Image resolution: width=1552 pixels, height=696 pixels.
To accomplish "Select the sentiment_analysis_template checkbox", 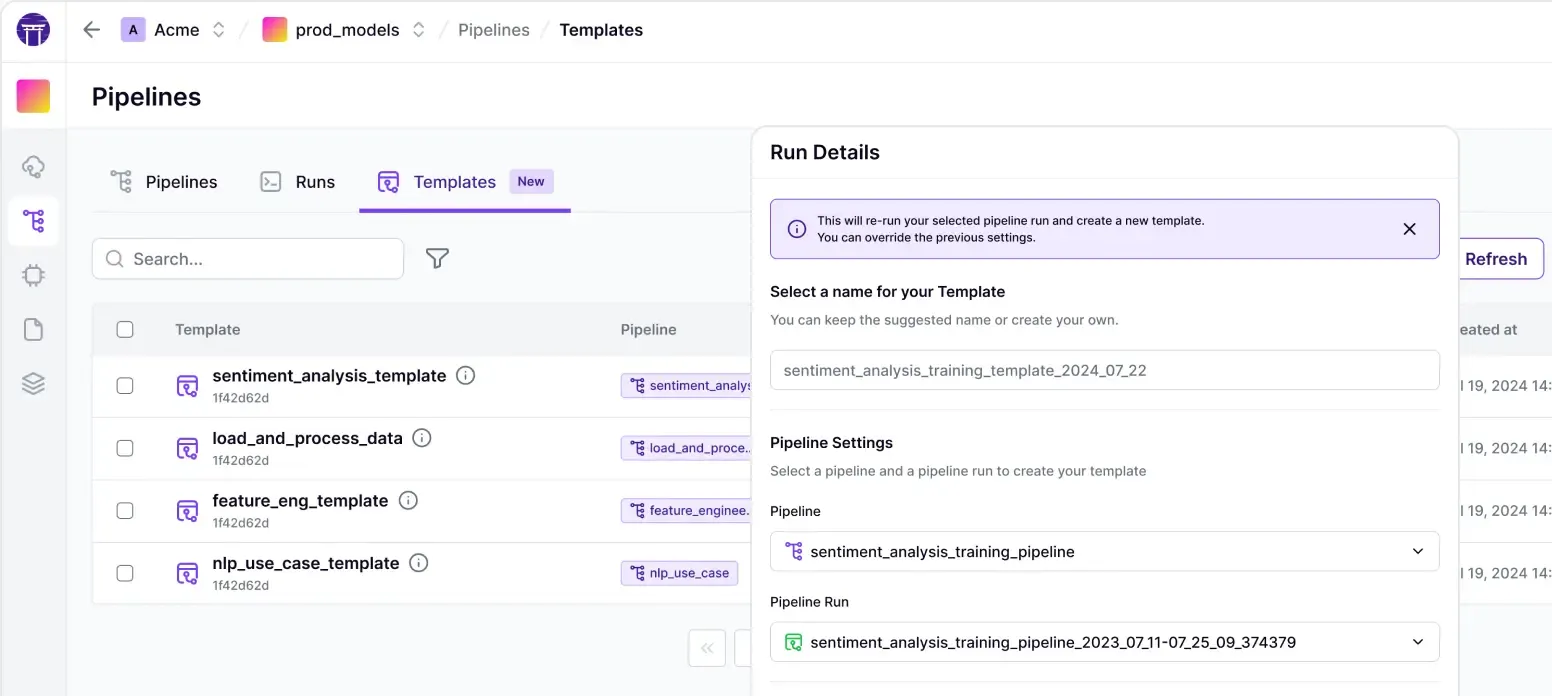I will (x=125, y=386).
